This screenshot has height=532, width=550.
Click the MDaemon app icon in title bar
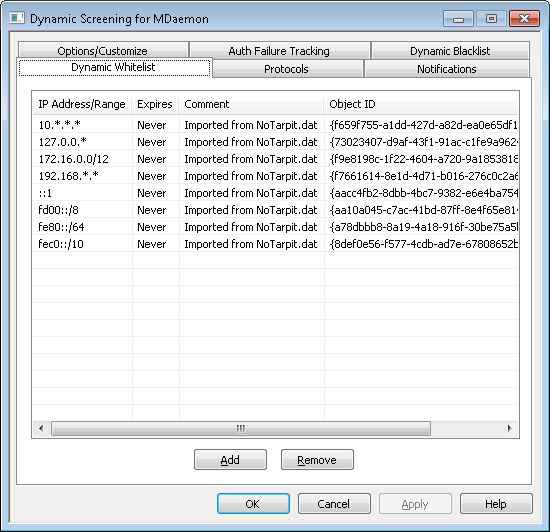click(17, 18)
